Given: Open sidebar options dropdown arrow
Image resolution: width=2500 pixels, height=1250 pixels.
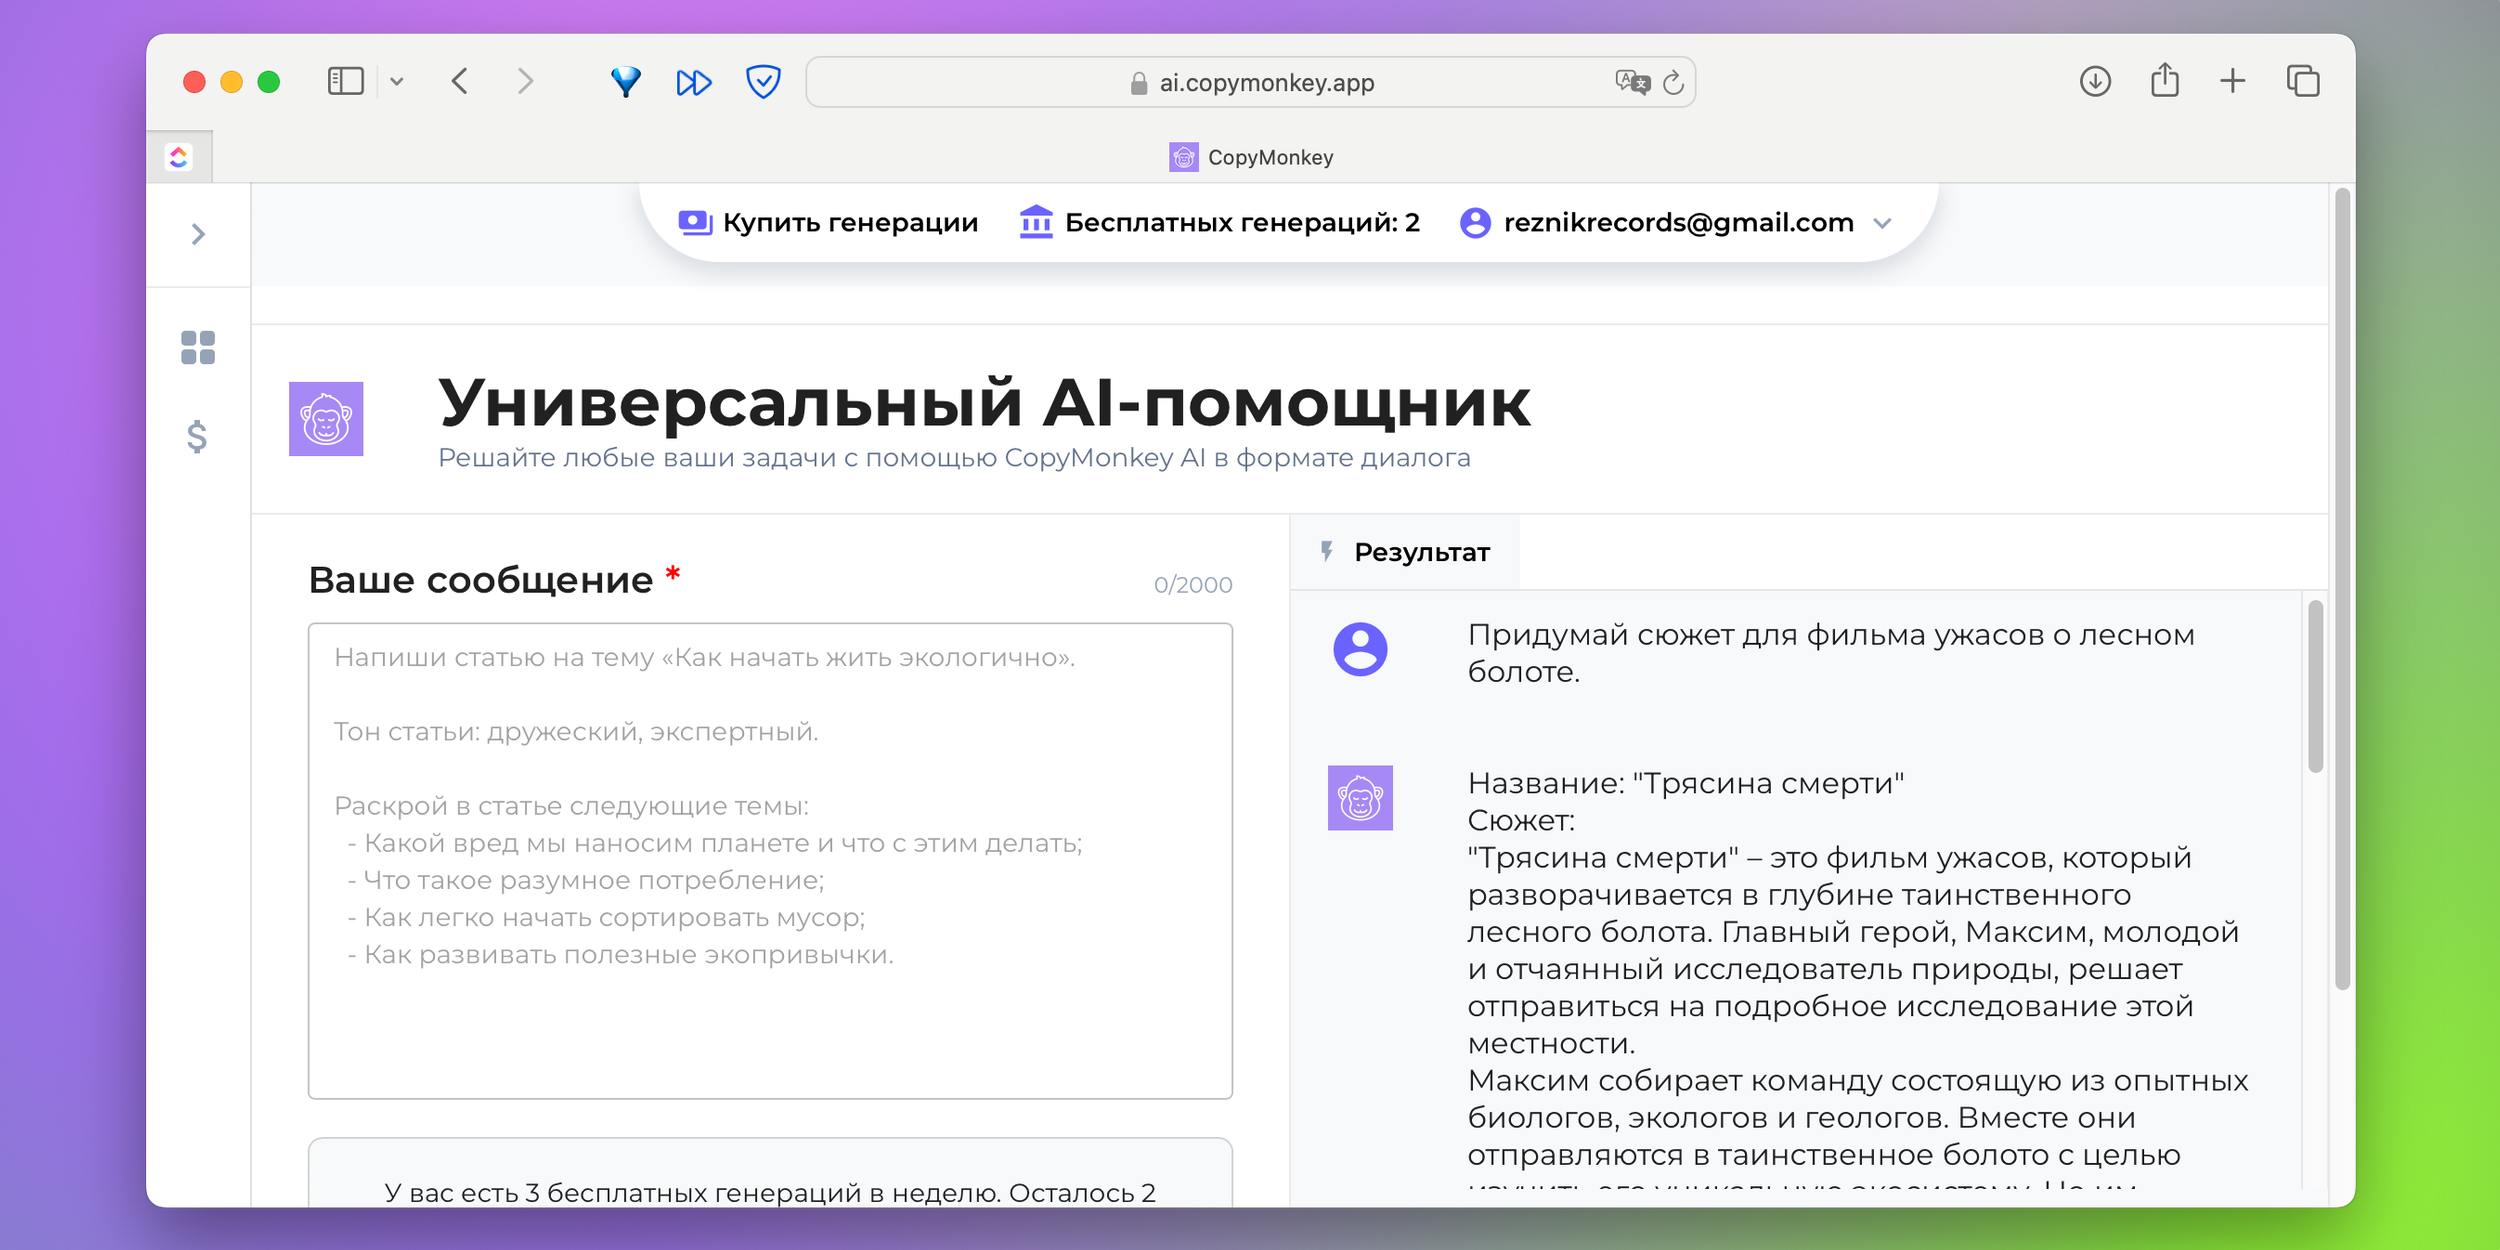Looking at the screenshot, I should coord(397,82).
